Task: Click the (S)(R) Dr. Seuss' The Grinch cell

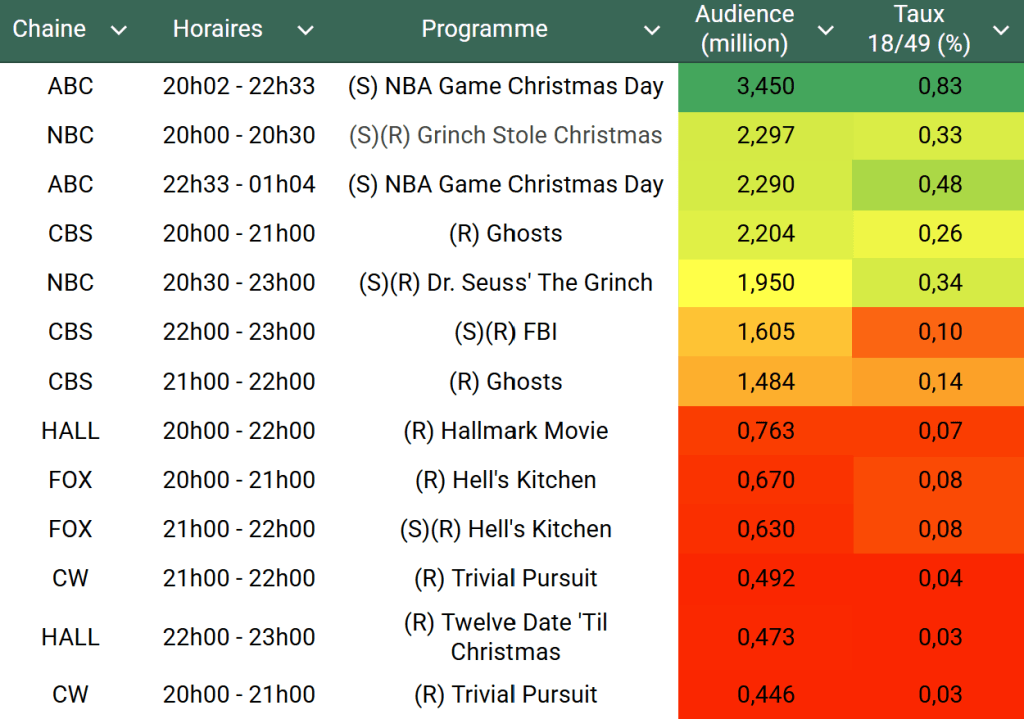Action: (505, 283)
